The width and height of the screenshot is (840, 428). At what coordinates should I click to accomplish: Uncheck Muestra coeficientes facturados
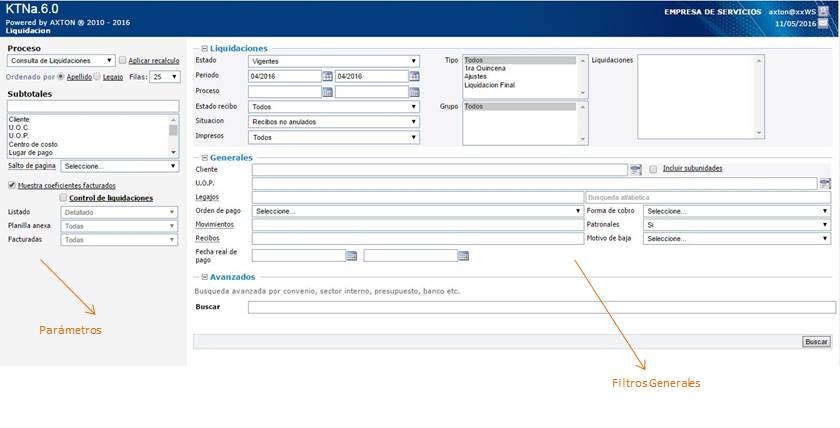click(12, 185)
